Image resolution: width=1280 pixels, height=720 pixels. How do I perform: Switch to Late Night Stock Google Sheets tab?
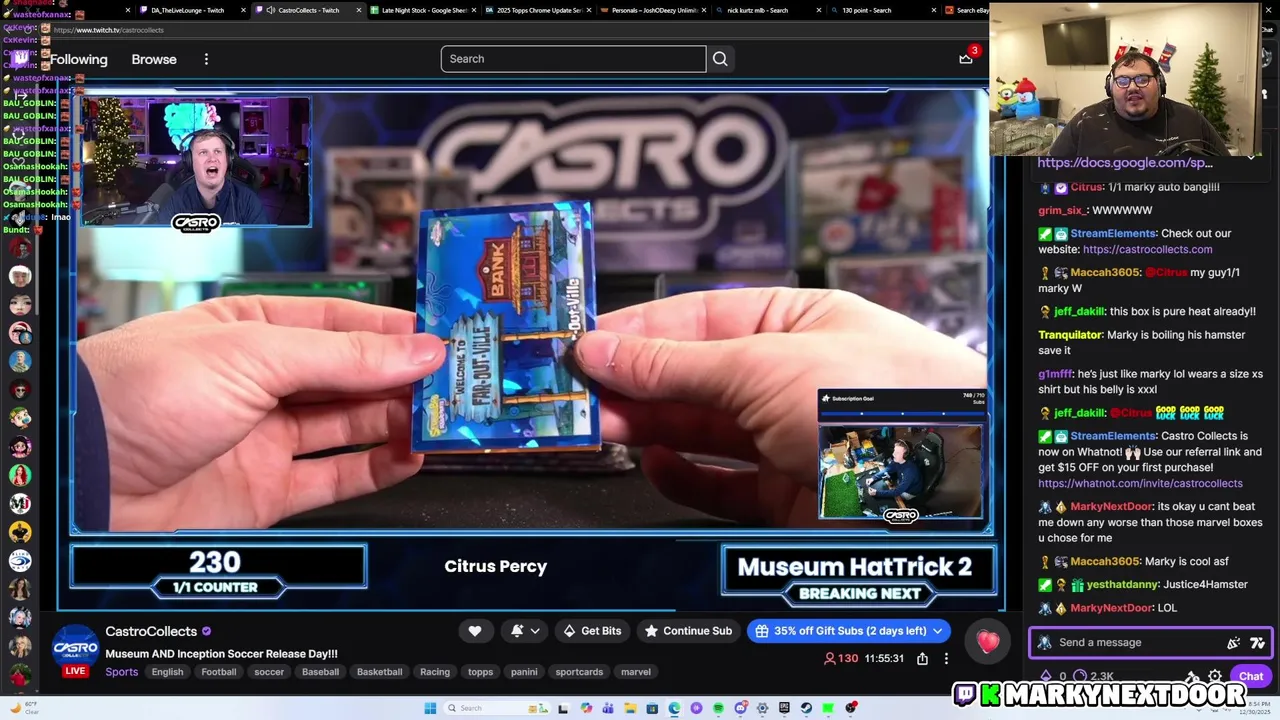coord(424,10)
